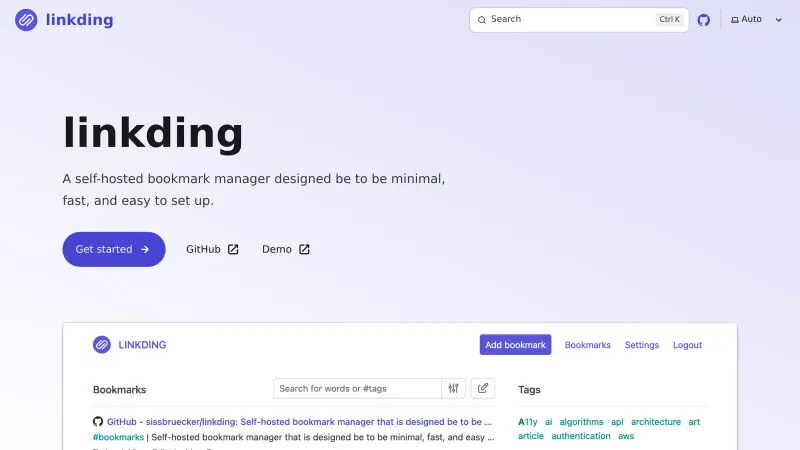Click the external link icon next to Demo

tap(304, 249)
